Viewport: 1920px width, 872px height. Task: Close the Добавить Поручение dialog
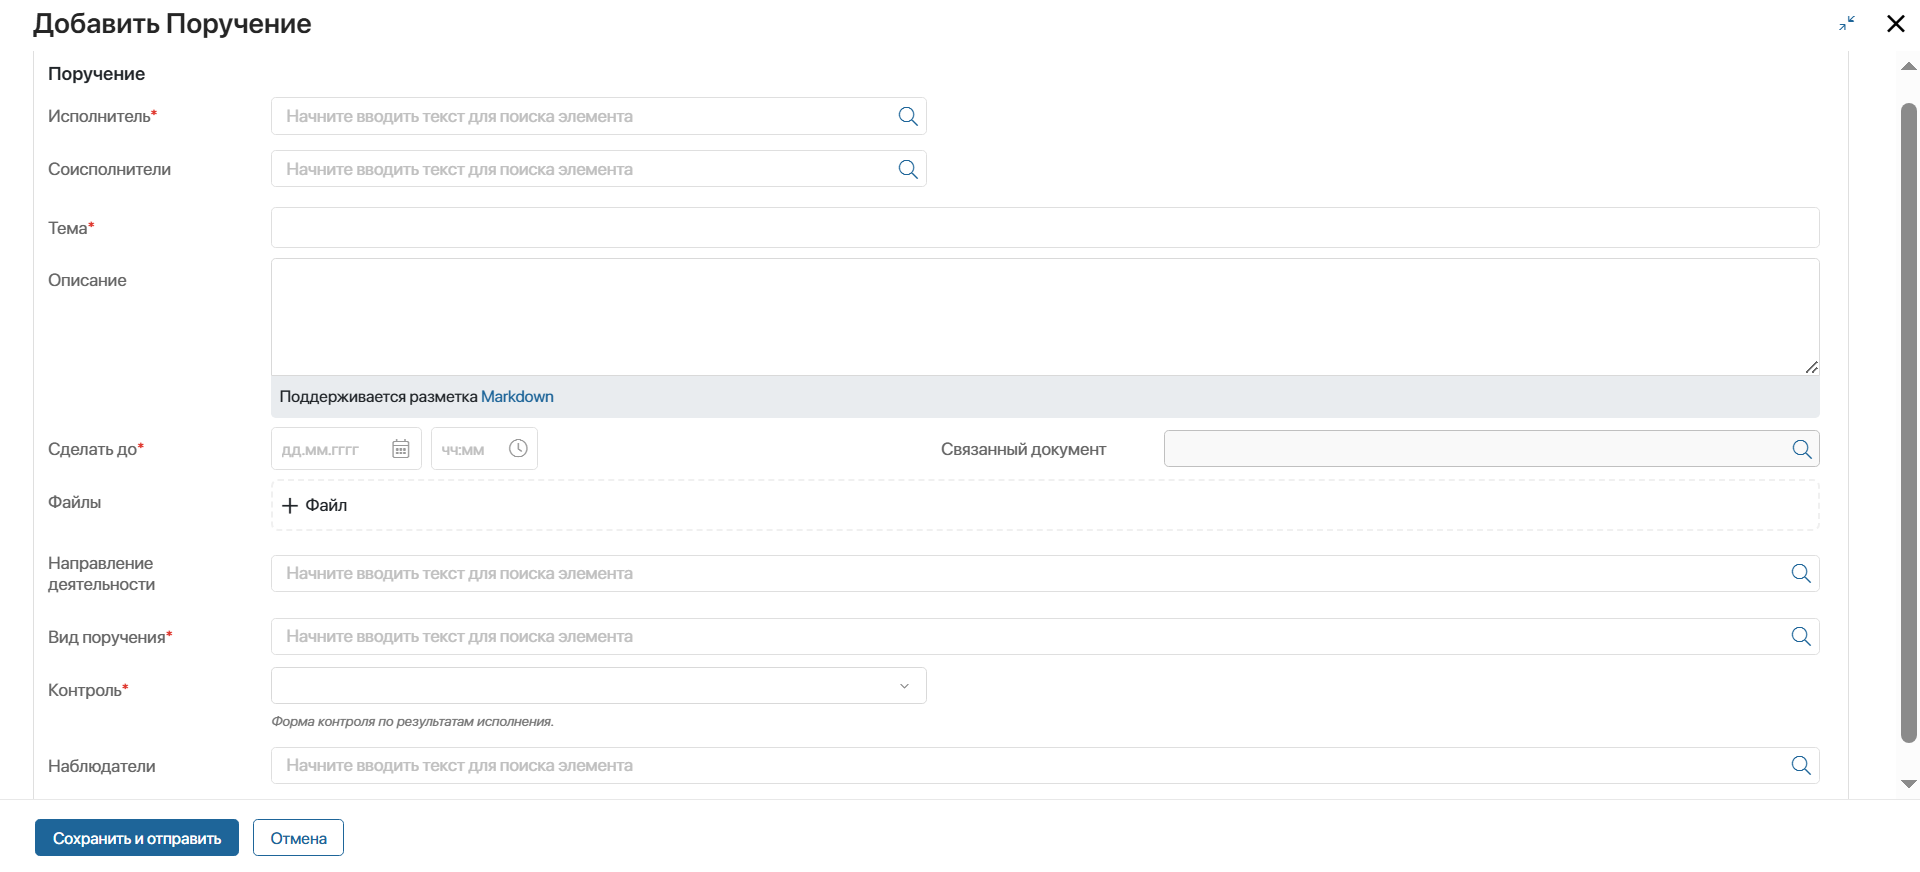click(x=1895, y=23)
